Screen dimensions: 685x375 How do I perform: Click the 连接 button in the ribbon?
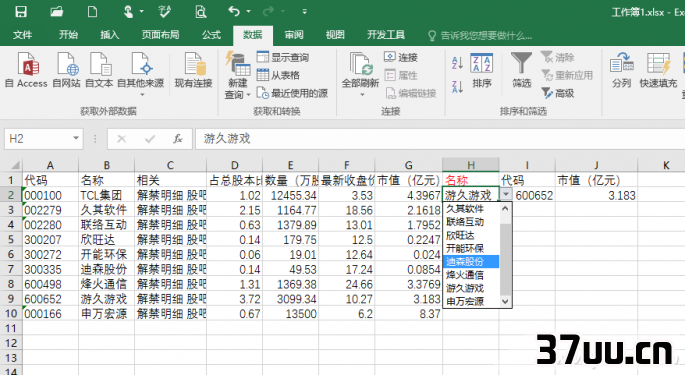(x=401, y=57)
